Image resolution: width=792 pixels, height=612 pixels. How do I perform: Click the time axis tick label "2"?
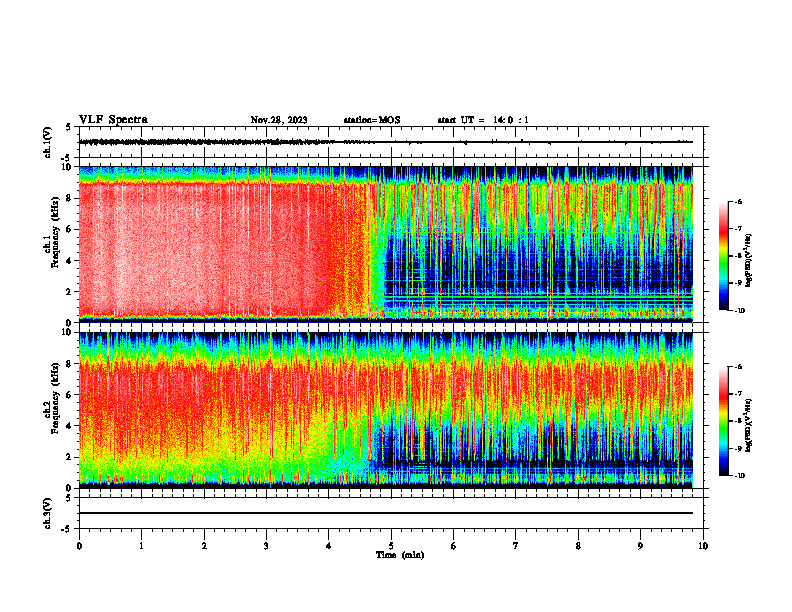coord(204,546)
